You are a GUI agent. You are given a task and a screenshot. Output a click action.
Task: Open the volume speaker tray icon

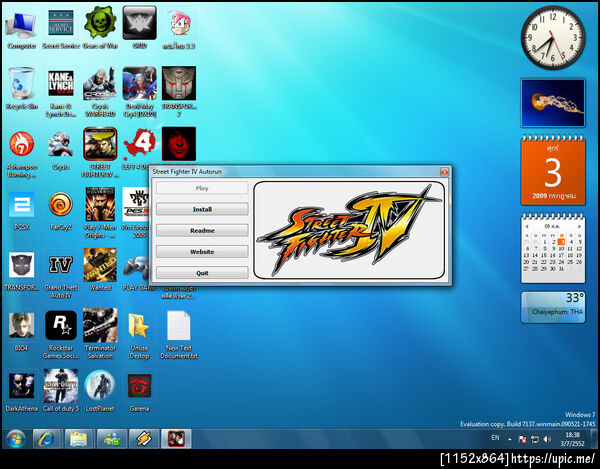(547, 440)
